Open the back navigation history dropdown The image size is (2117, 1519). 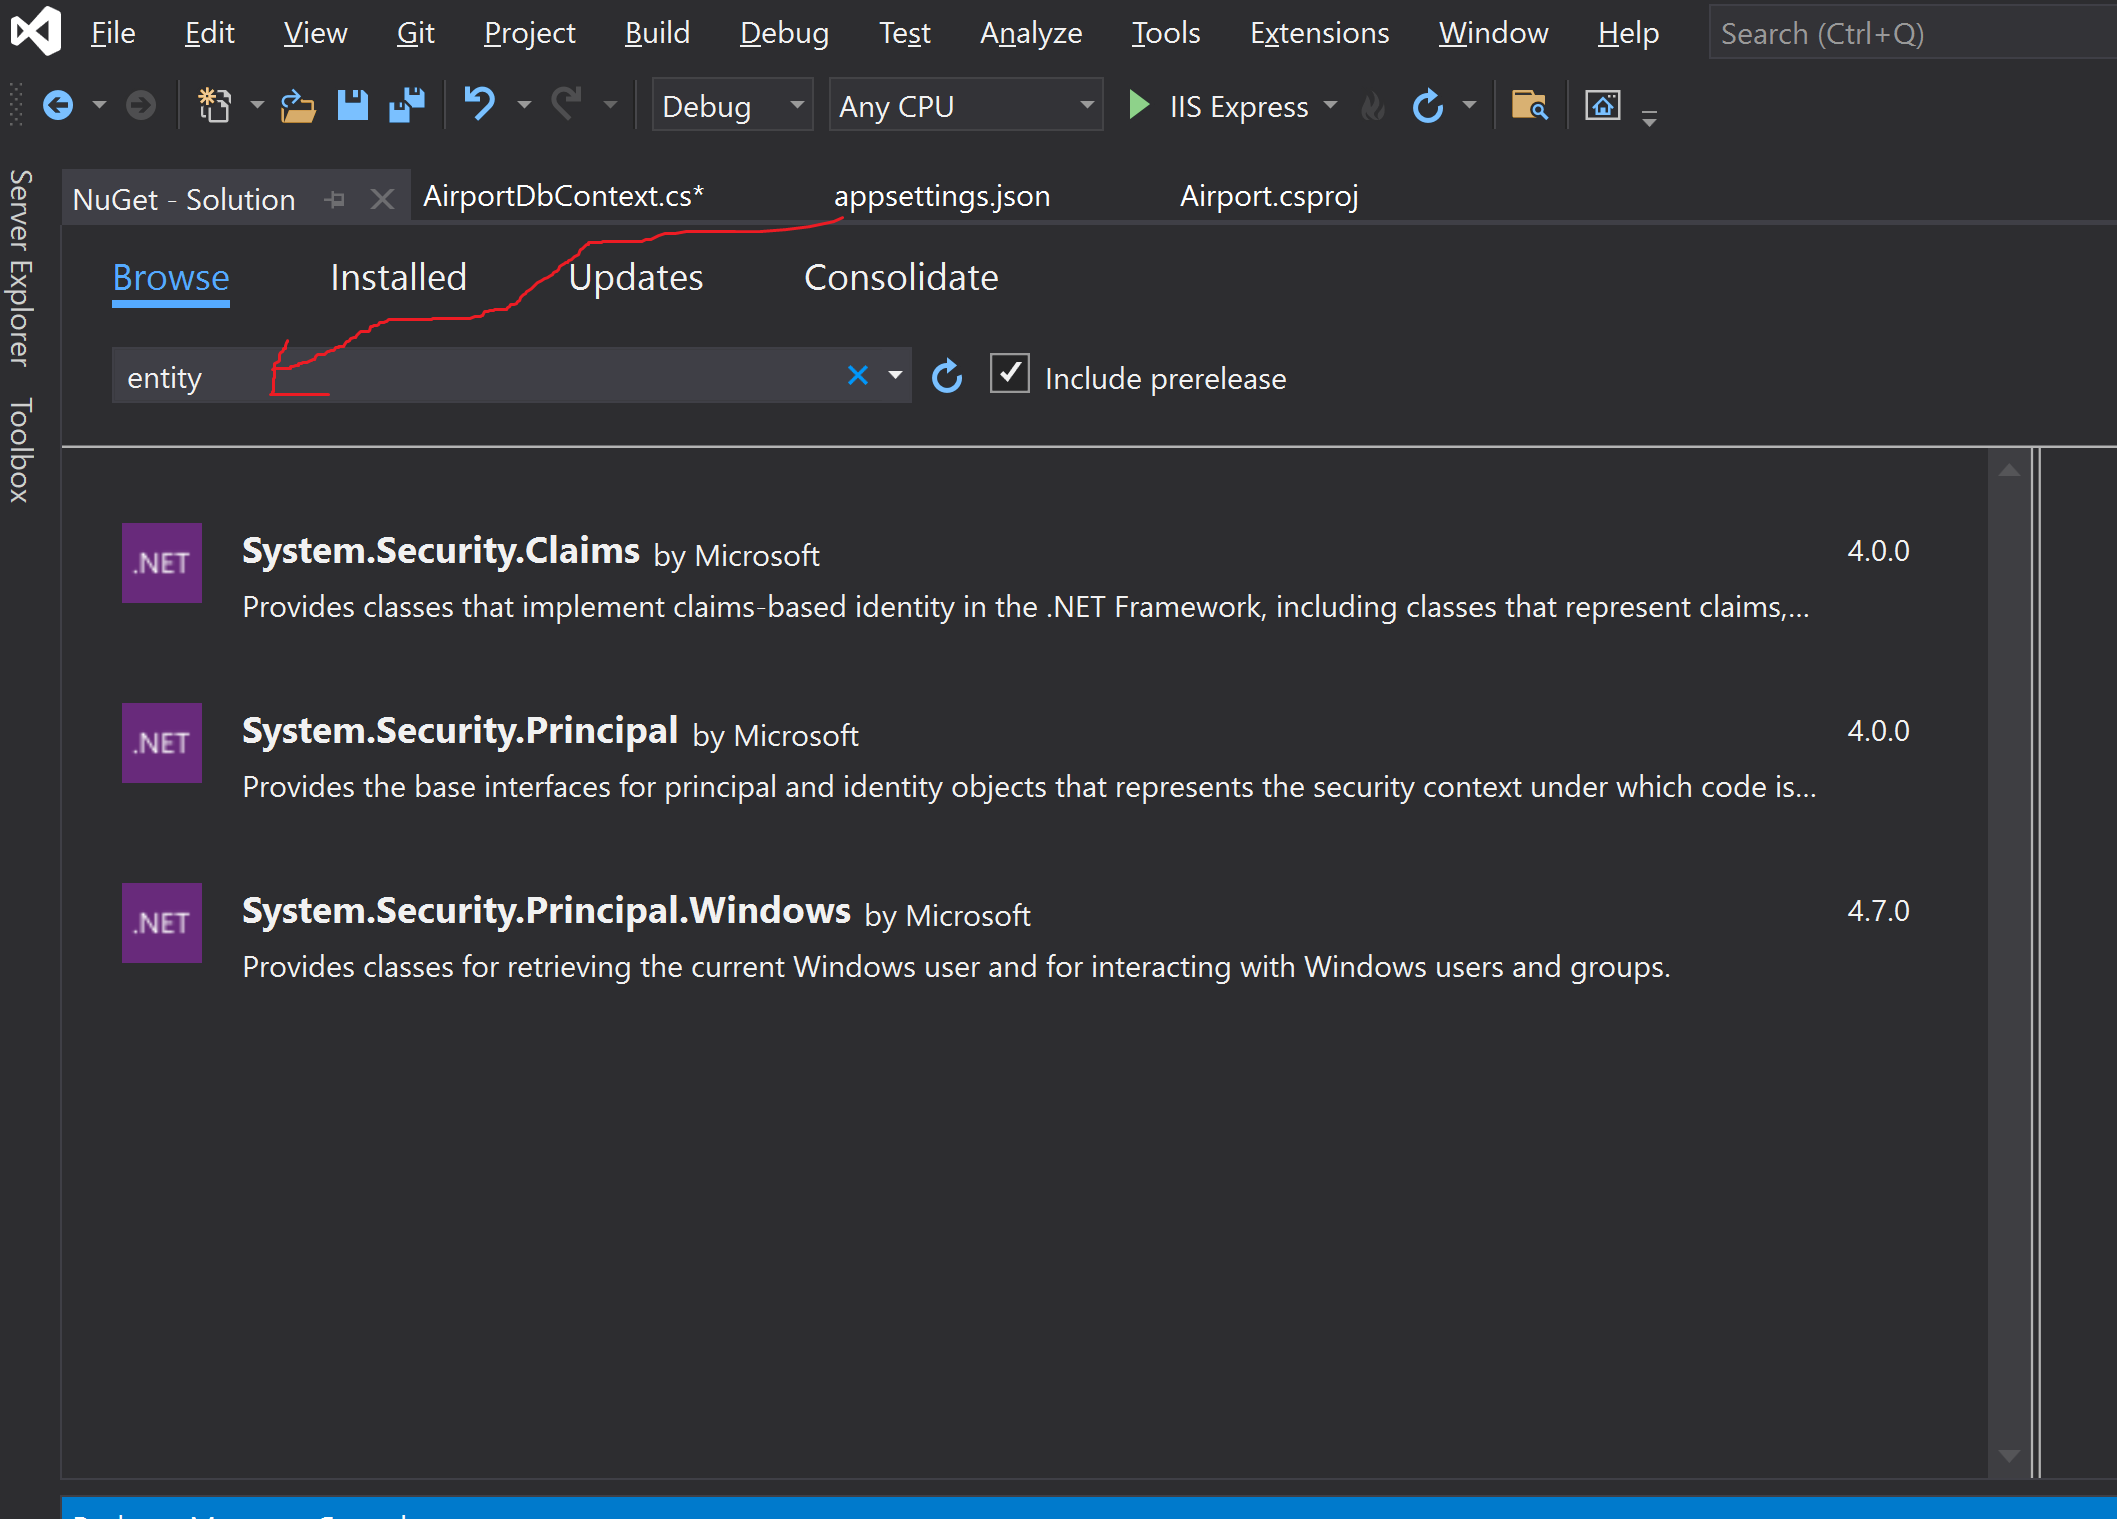99,105
